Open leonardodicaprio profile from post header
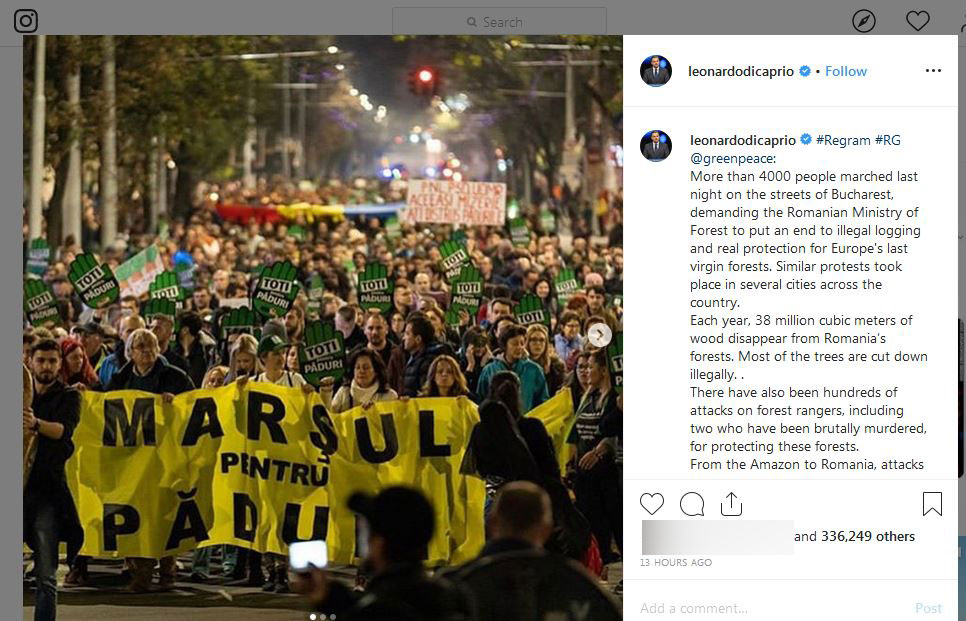The width and height of the screenshot is (966, 621). [x=741, y=71]
